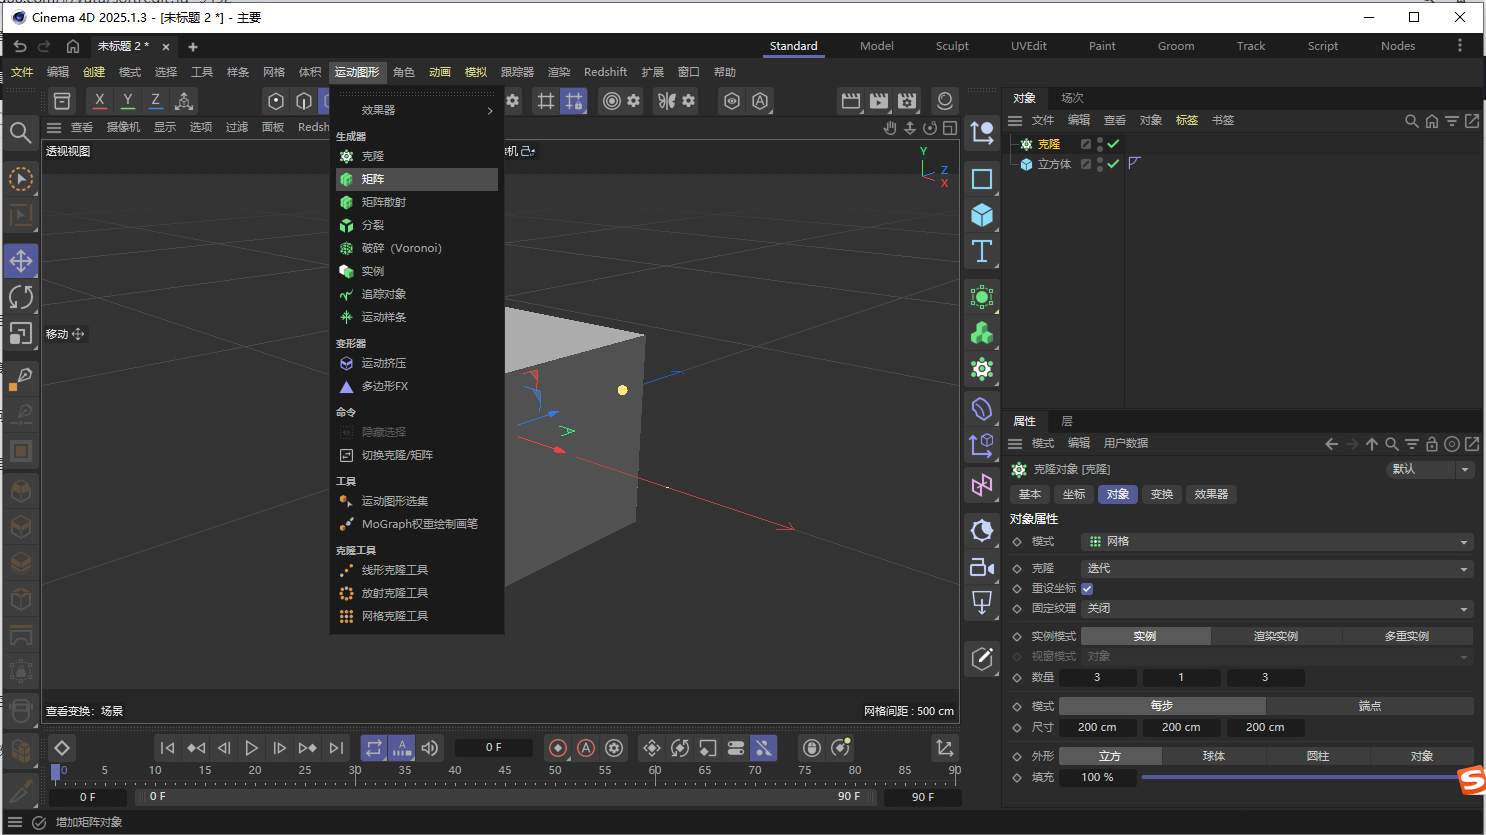Image resolution: width=1486 pixels, height=835 pixels.
Task: Choose 网格克隆工具 in the menu
Action: (417, 616)
